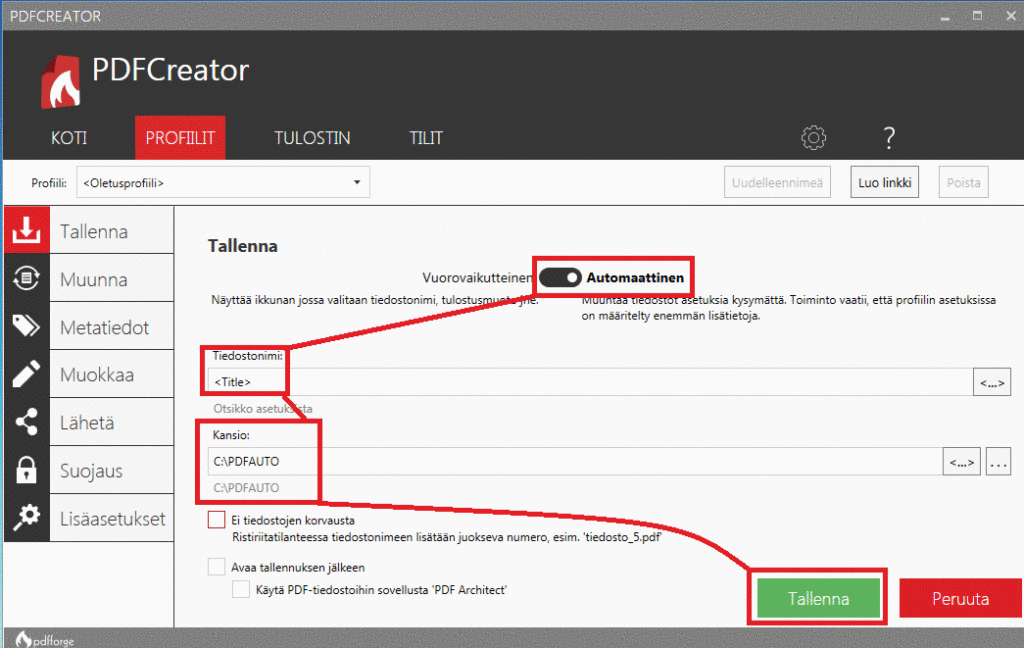Click the Lisäasetukset gear-wrench icon
Screen dimensions: 1024x648
pos(27,517)
